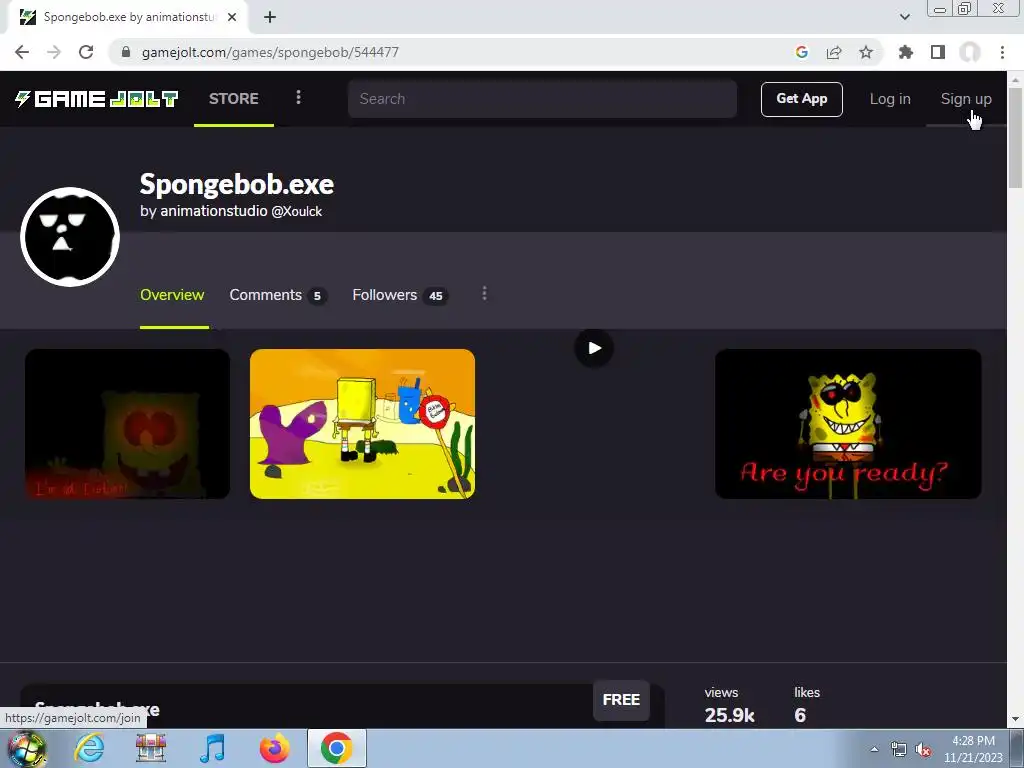Click the Get App button
The height and width of the screenshot is (768, 1024).
pyautogui.click(x=801, y=99)
